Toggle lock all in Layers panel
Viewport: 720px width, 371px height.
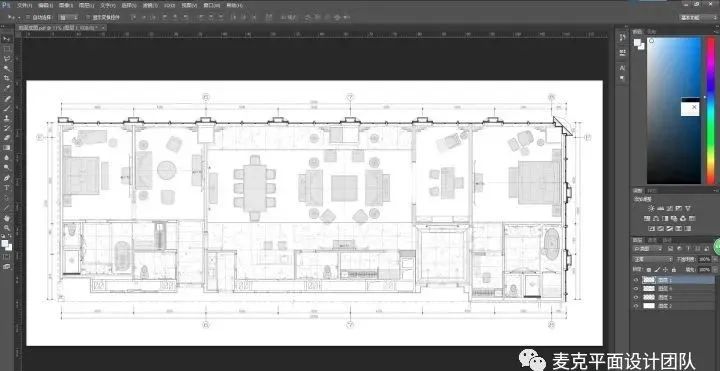[x=674, y=270]
